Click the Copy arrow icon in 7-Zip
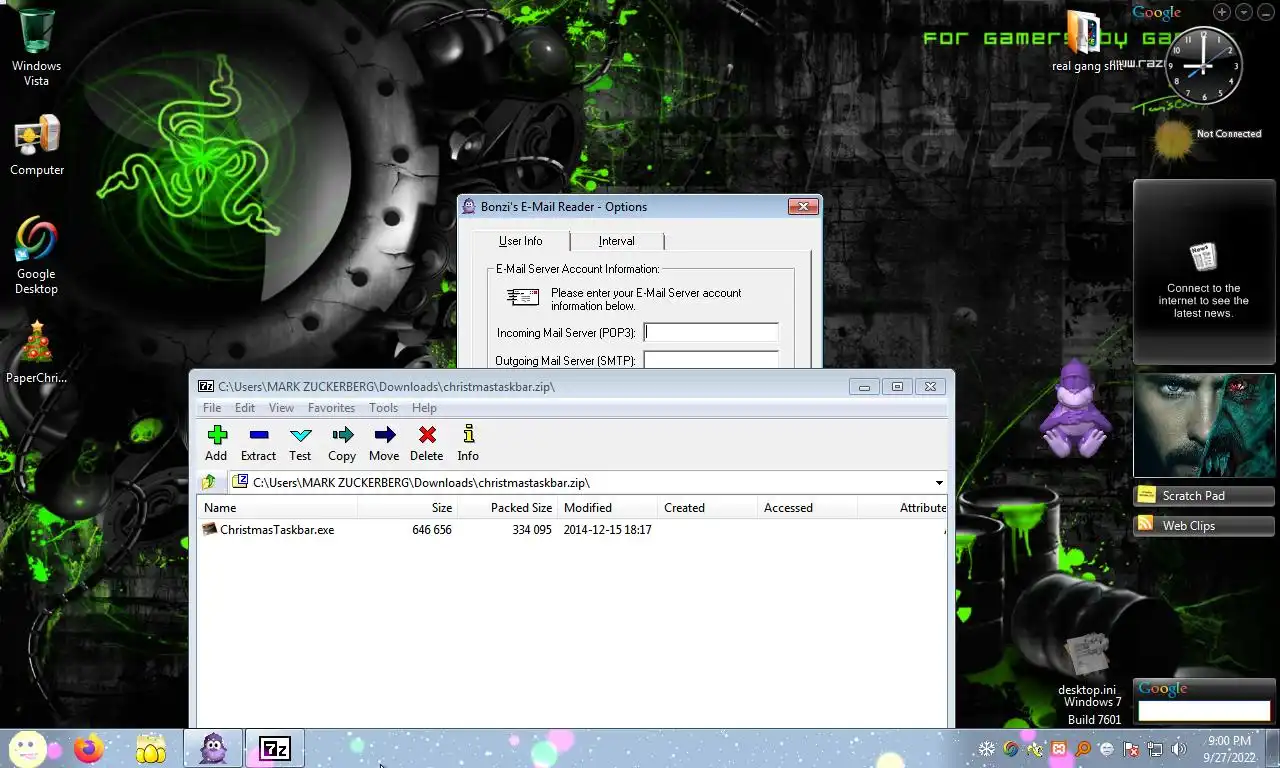 [x=342, y=444]
